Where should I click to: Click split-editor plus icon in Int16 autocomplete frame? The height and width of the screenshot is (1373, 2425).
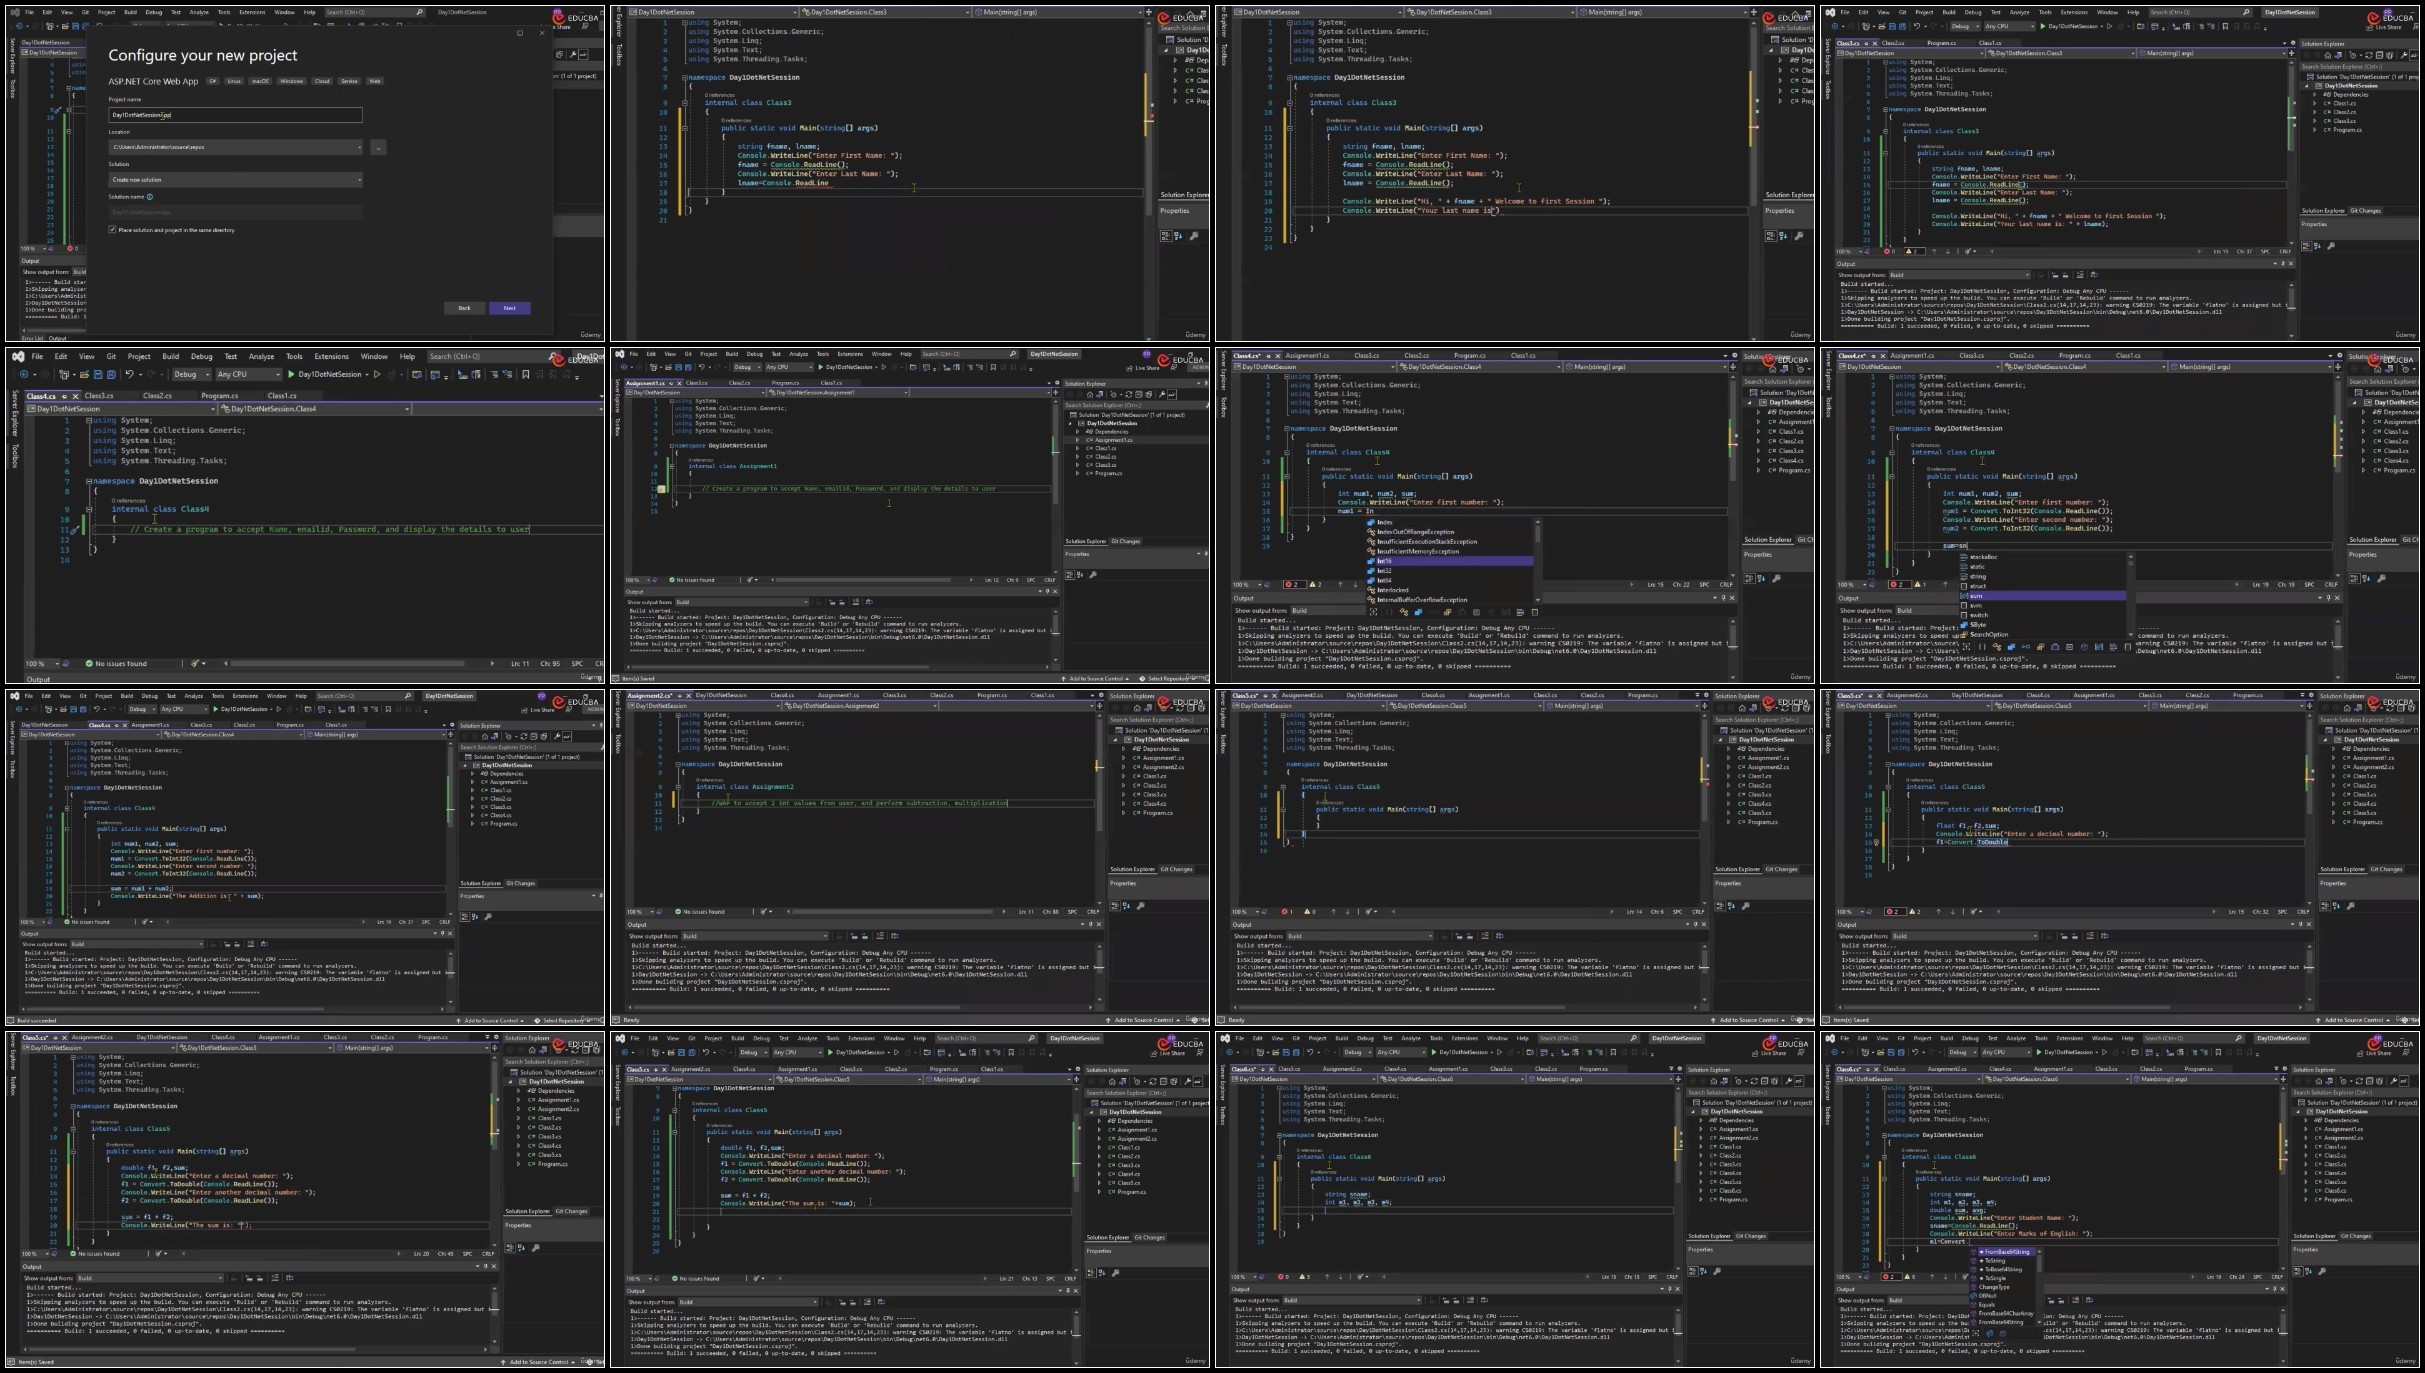click(x=1733, y=367)
